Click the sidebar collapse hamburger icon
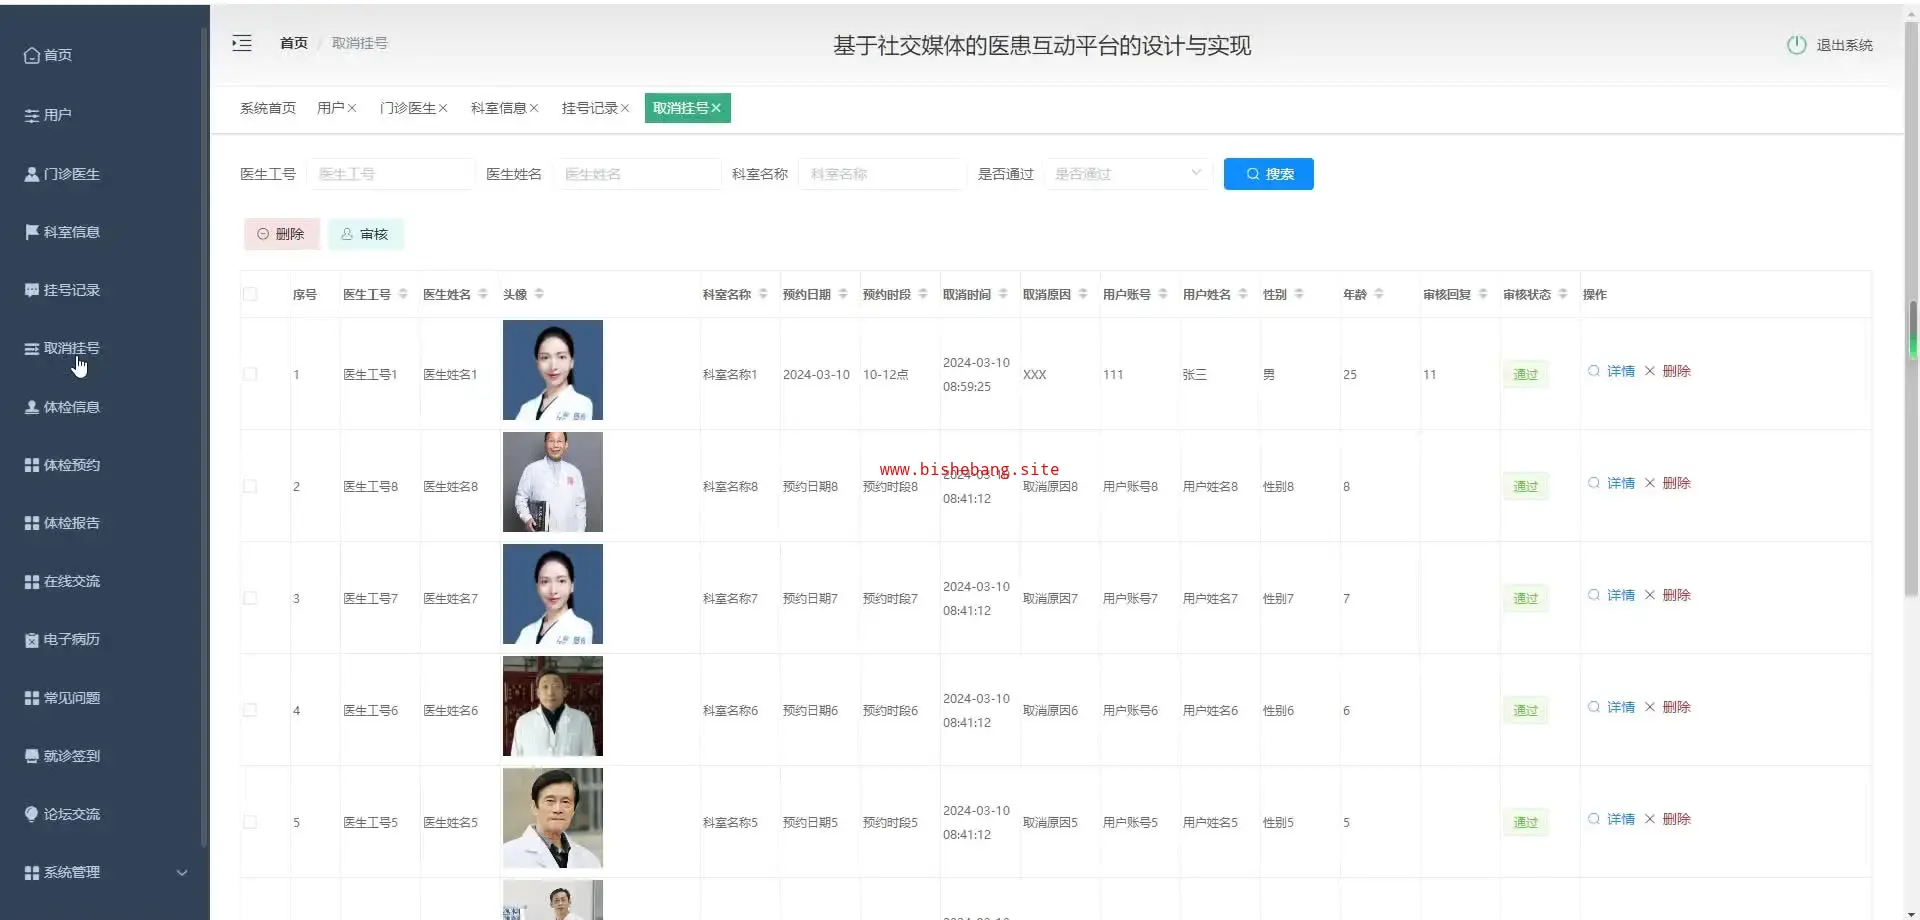The image size is (1920, 920). click(242, 43)
